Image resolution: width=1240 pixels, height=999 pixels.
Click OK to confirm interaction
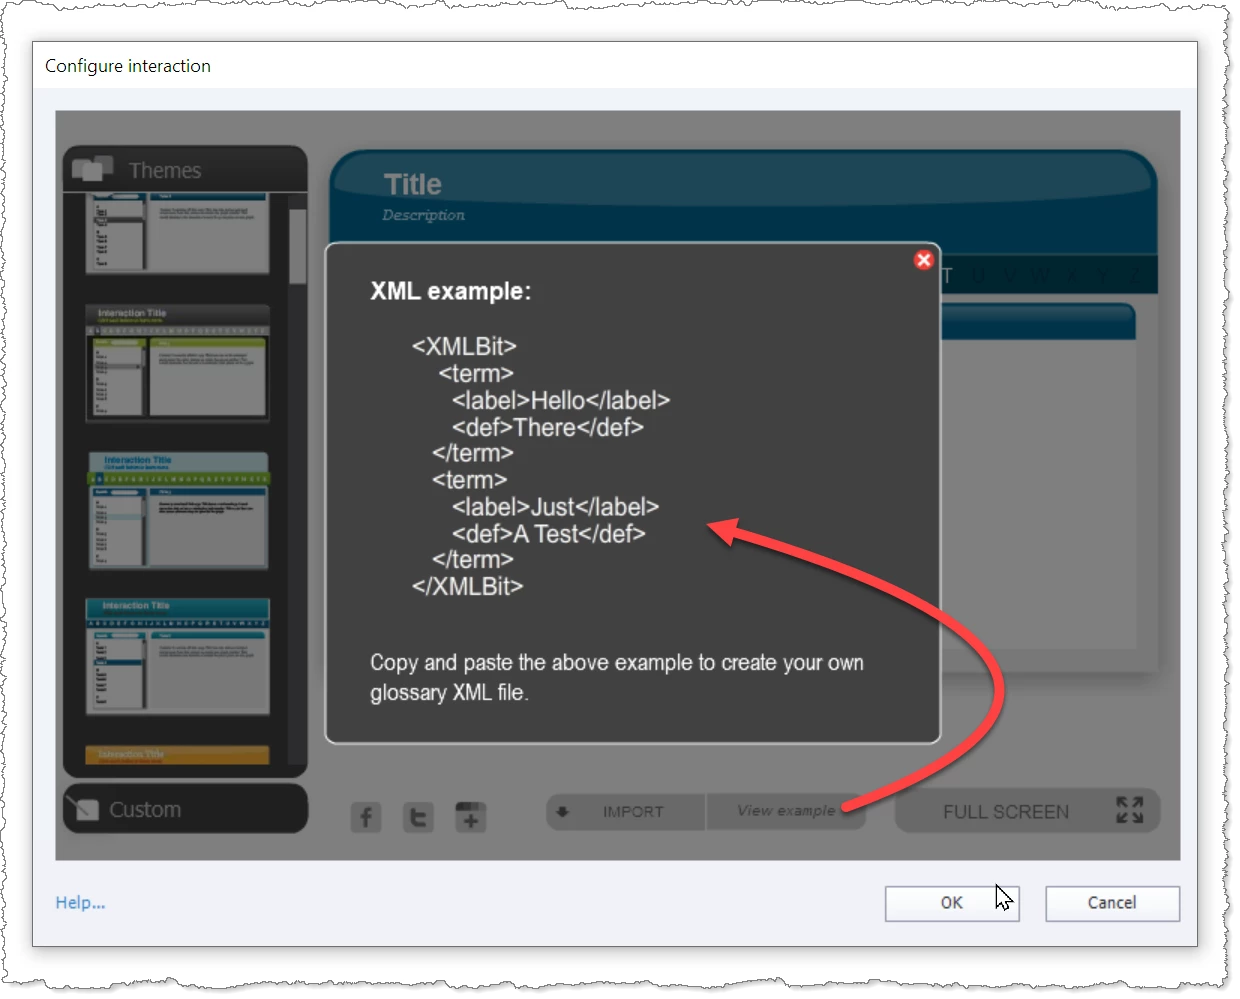(x=952, y=903)
